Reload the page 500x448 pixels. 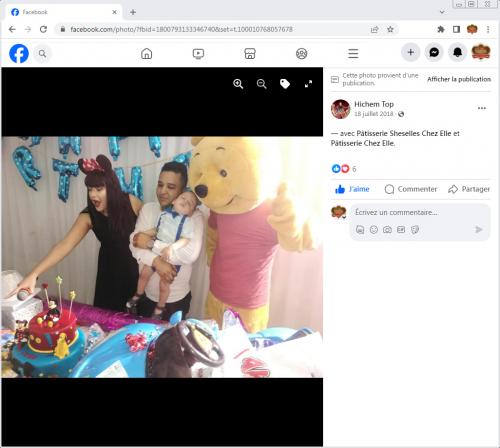click(43, 29)
